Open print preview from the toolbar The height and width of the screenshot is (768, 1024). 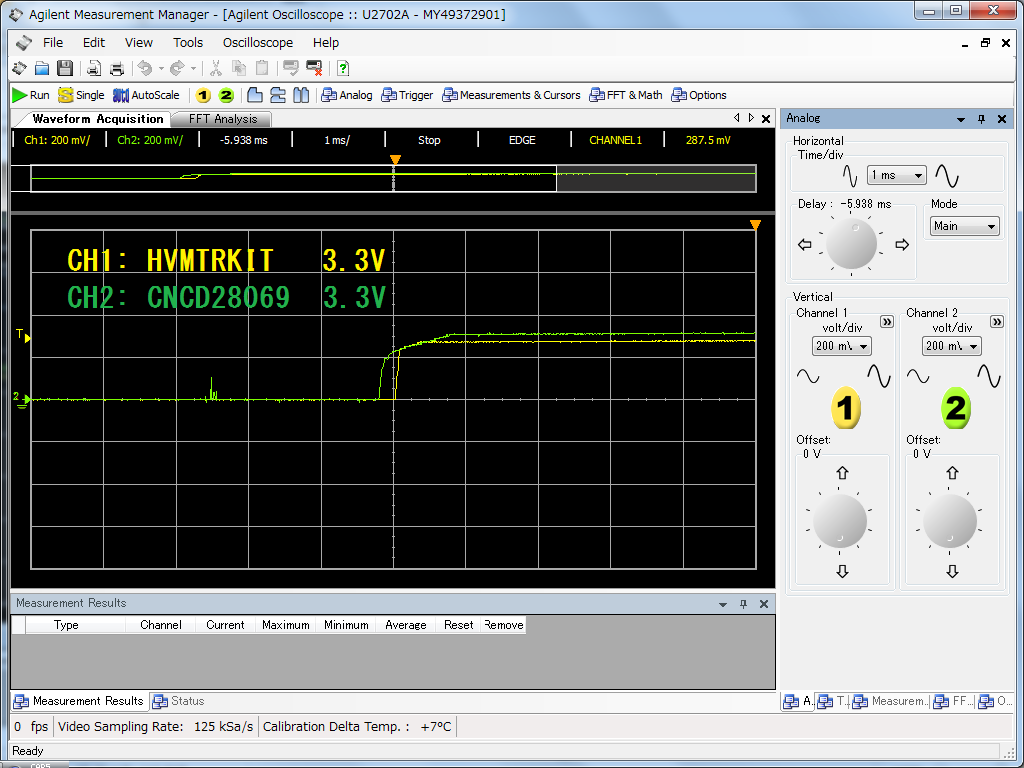click(94, 68)
